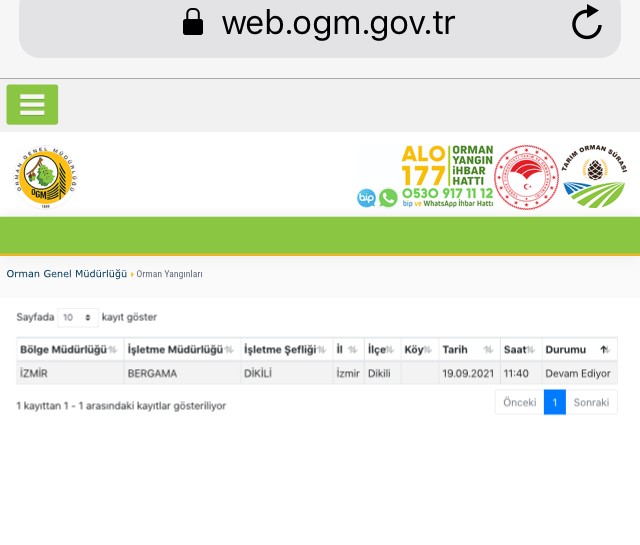This screenshot has height=545, width=640.
Task: Tap the bip messenger icon
Action: tap(366, 198)
